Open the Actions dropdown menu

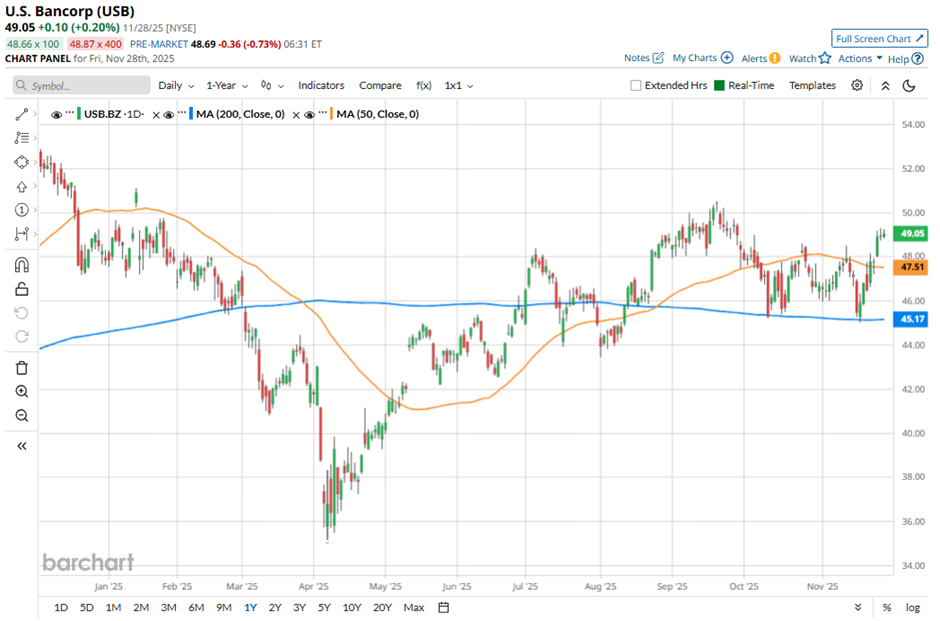[x=860, y=59]
